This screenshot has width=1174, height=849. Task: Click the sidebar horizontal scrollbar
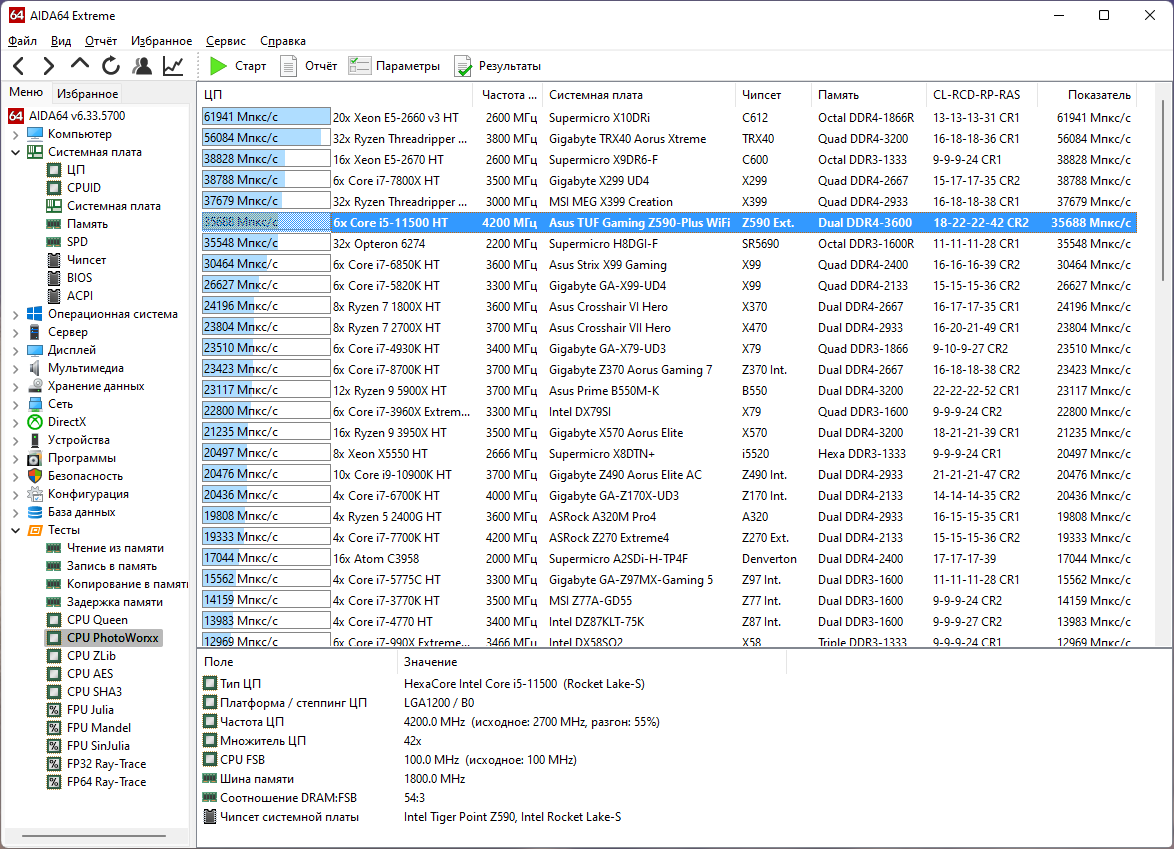coord(94,836)
